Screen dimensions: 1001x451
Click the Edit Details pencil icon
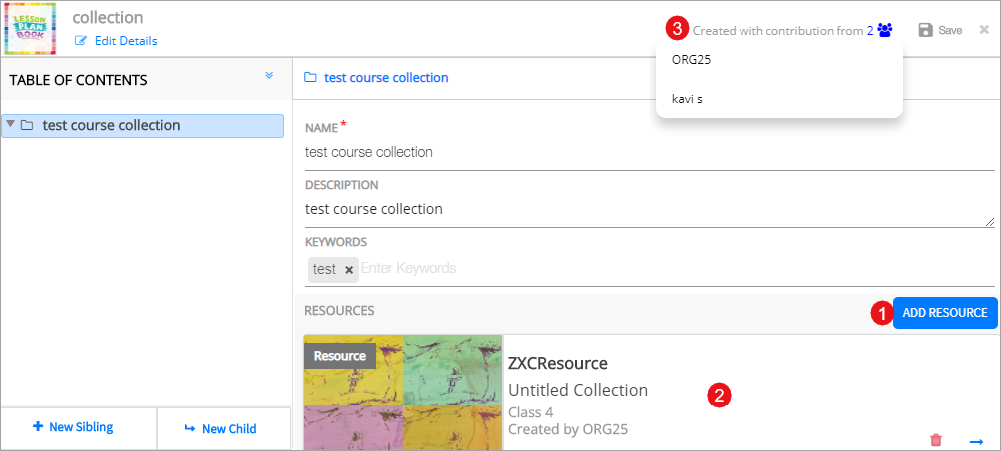pos(82,41)
